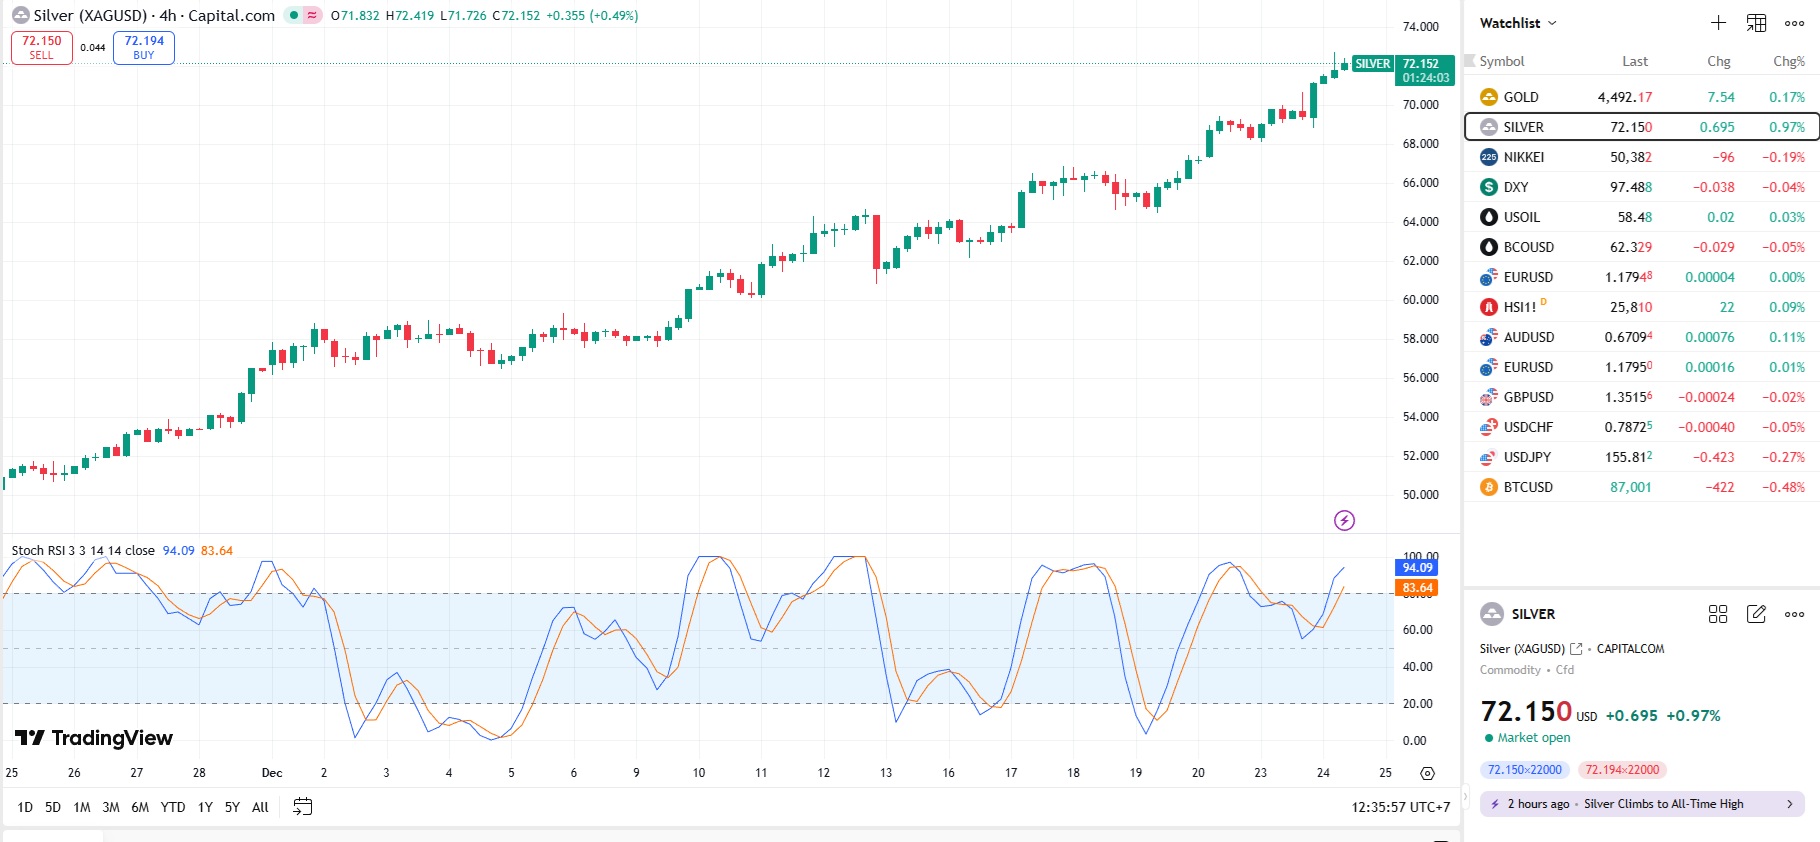Click the purple lightning event marker on chart

click(1344, 520)
